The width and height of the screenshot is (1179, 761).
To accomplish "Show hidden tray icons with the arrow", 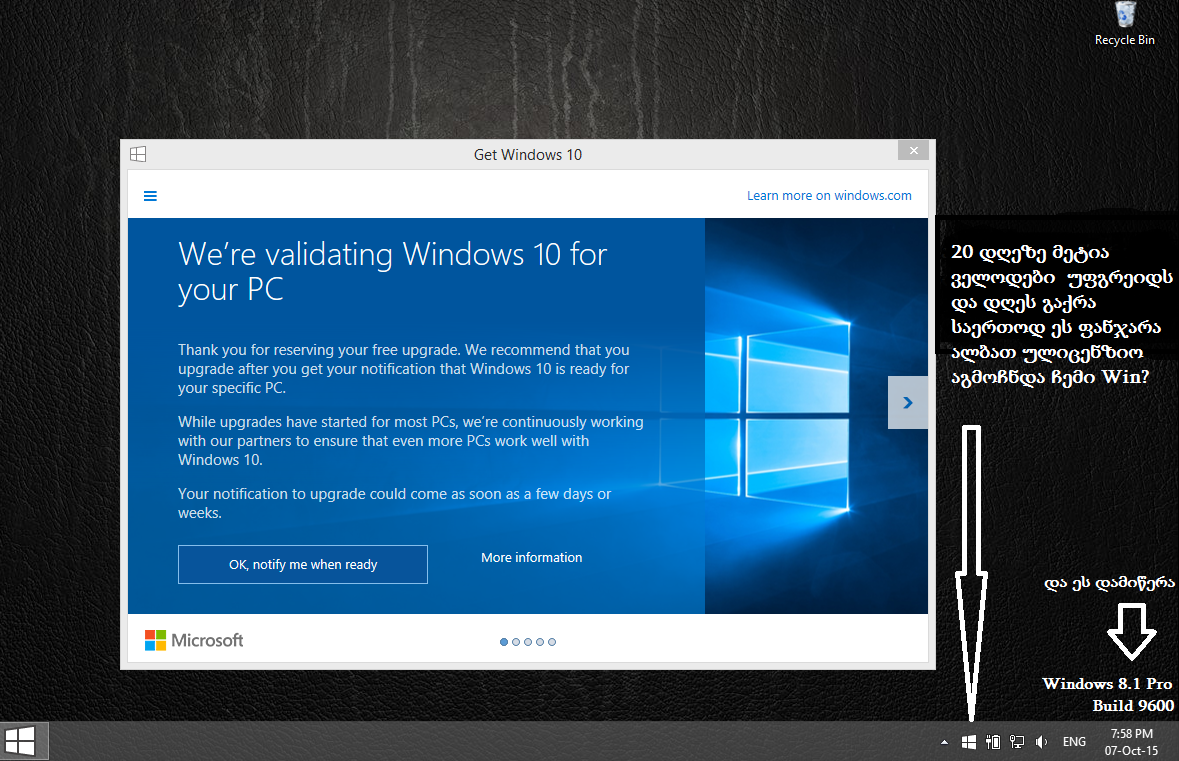I will (x=944, y=742).
